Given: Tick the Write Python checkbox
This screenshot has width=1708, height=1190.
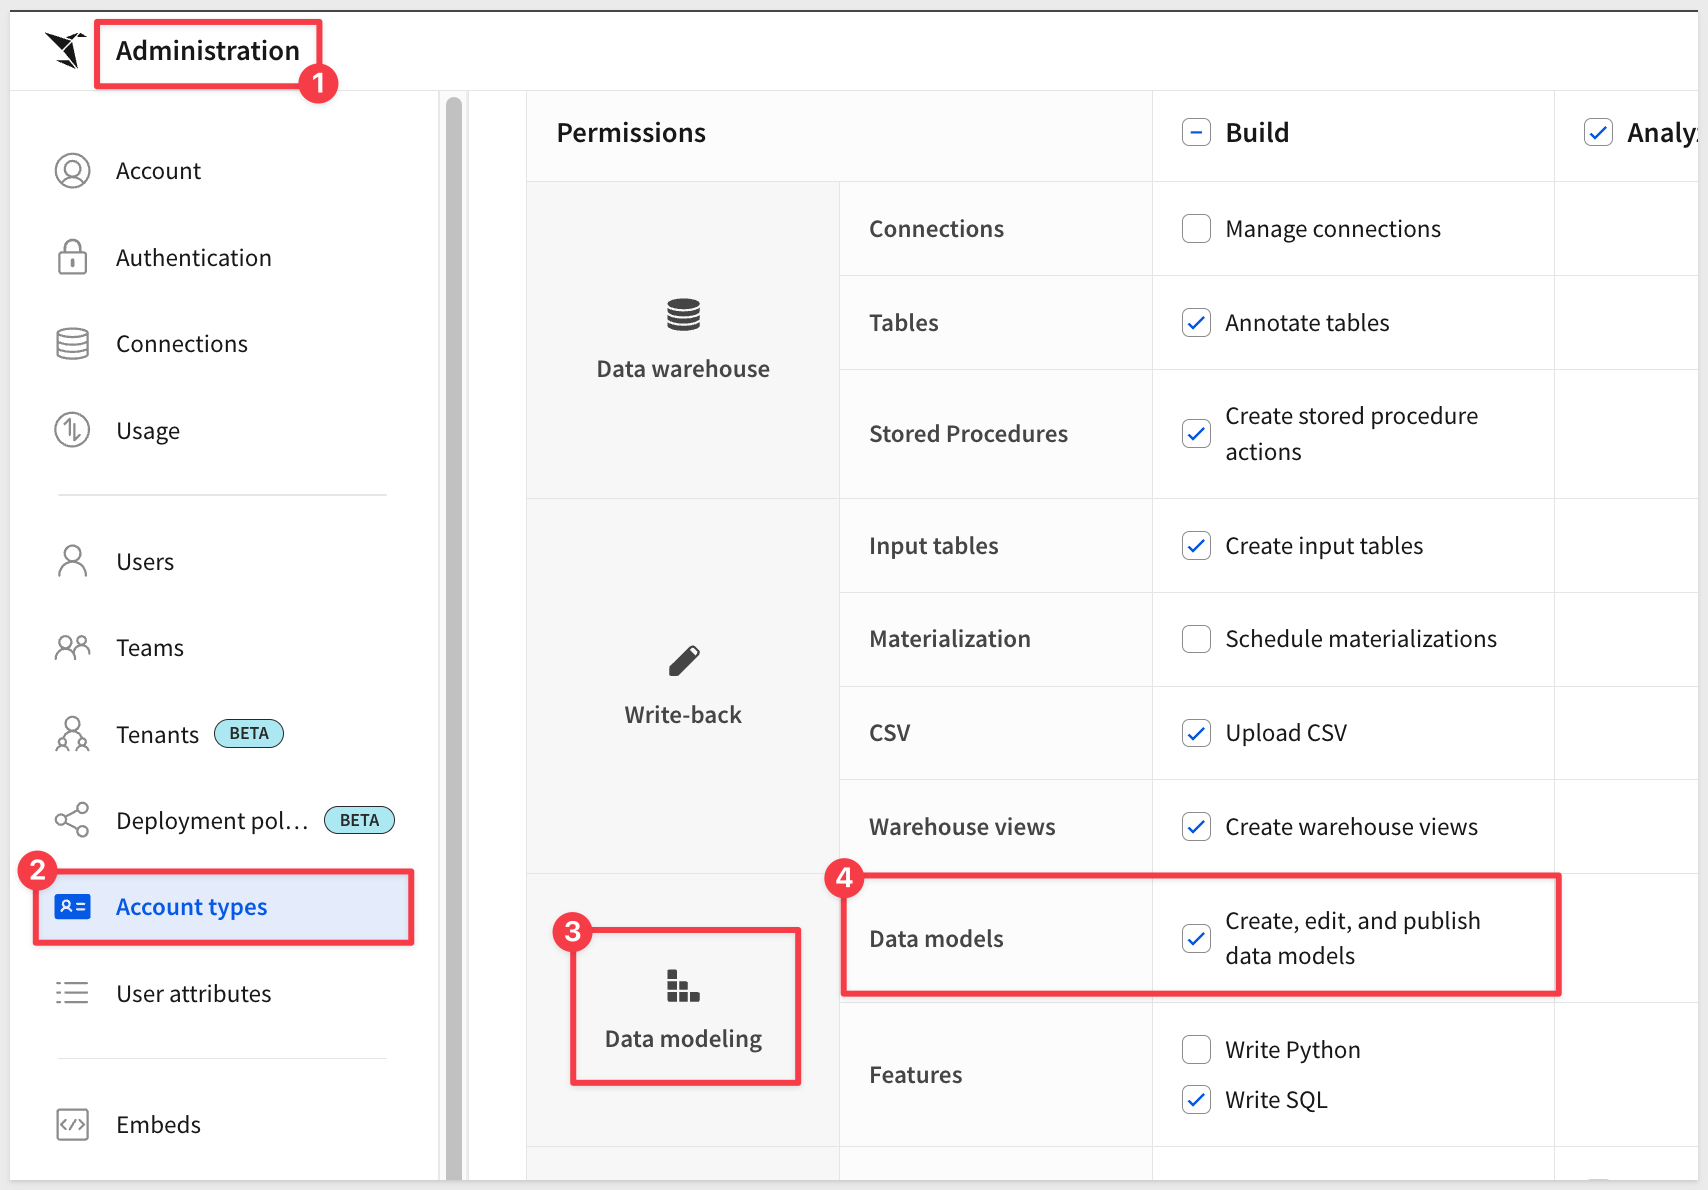Looking at the screenshot, I should pos(1196,1050).
